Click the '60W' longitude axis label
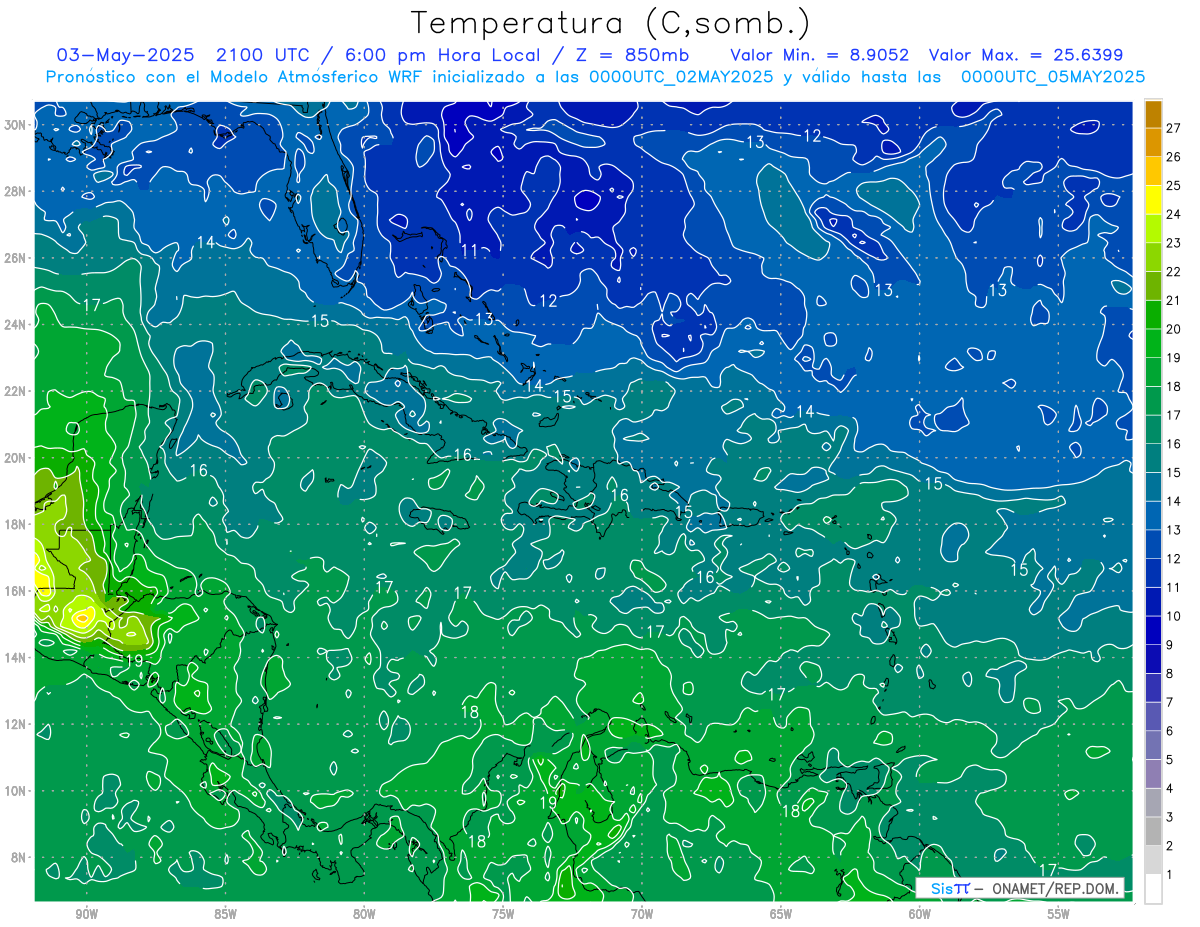Screen dimensions: 1200x927 (x=920, y=914)
